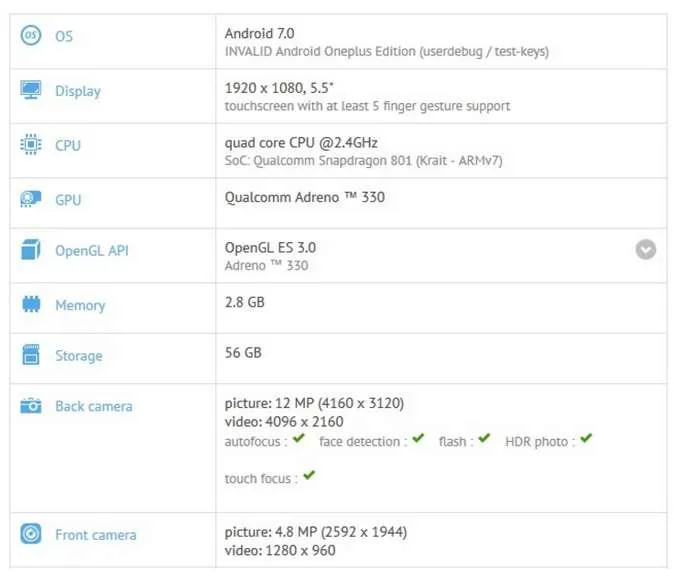Click the OS circle icon

tap(31, 35)
